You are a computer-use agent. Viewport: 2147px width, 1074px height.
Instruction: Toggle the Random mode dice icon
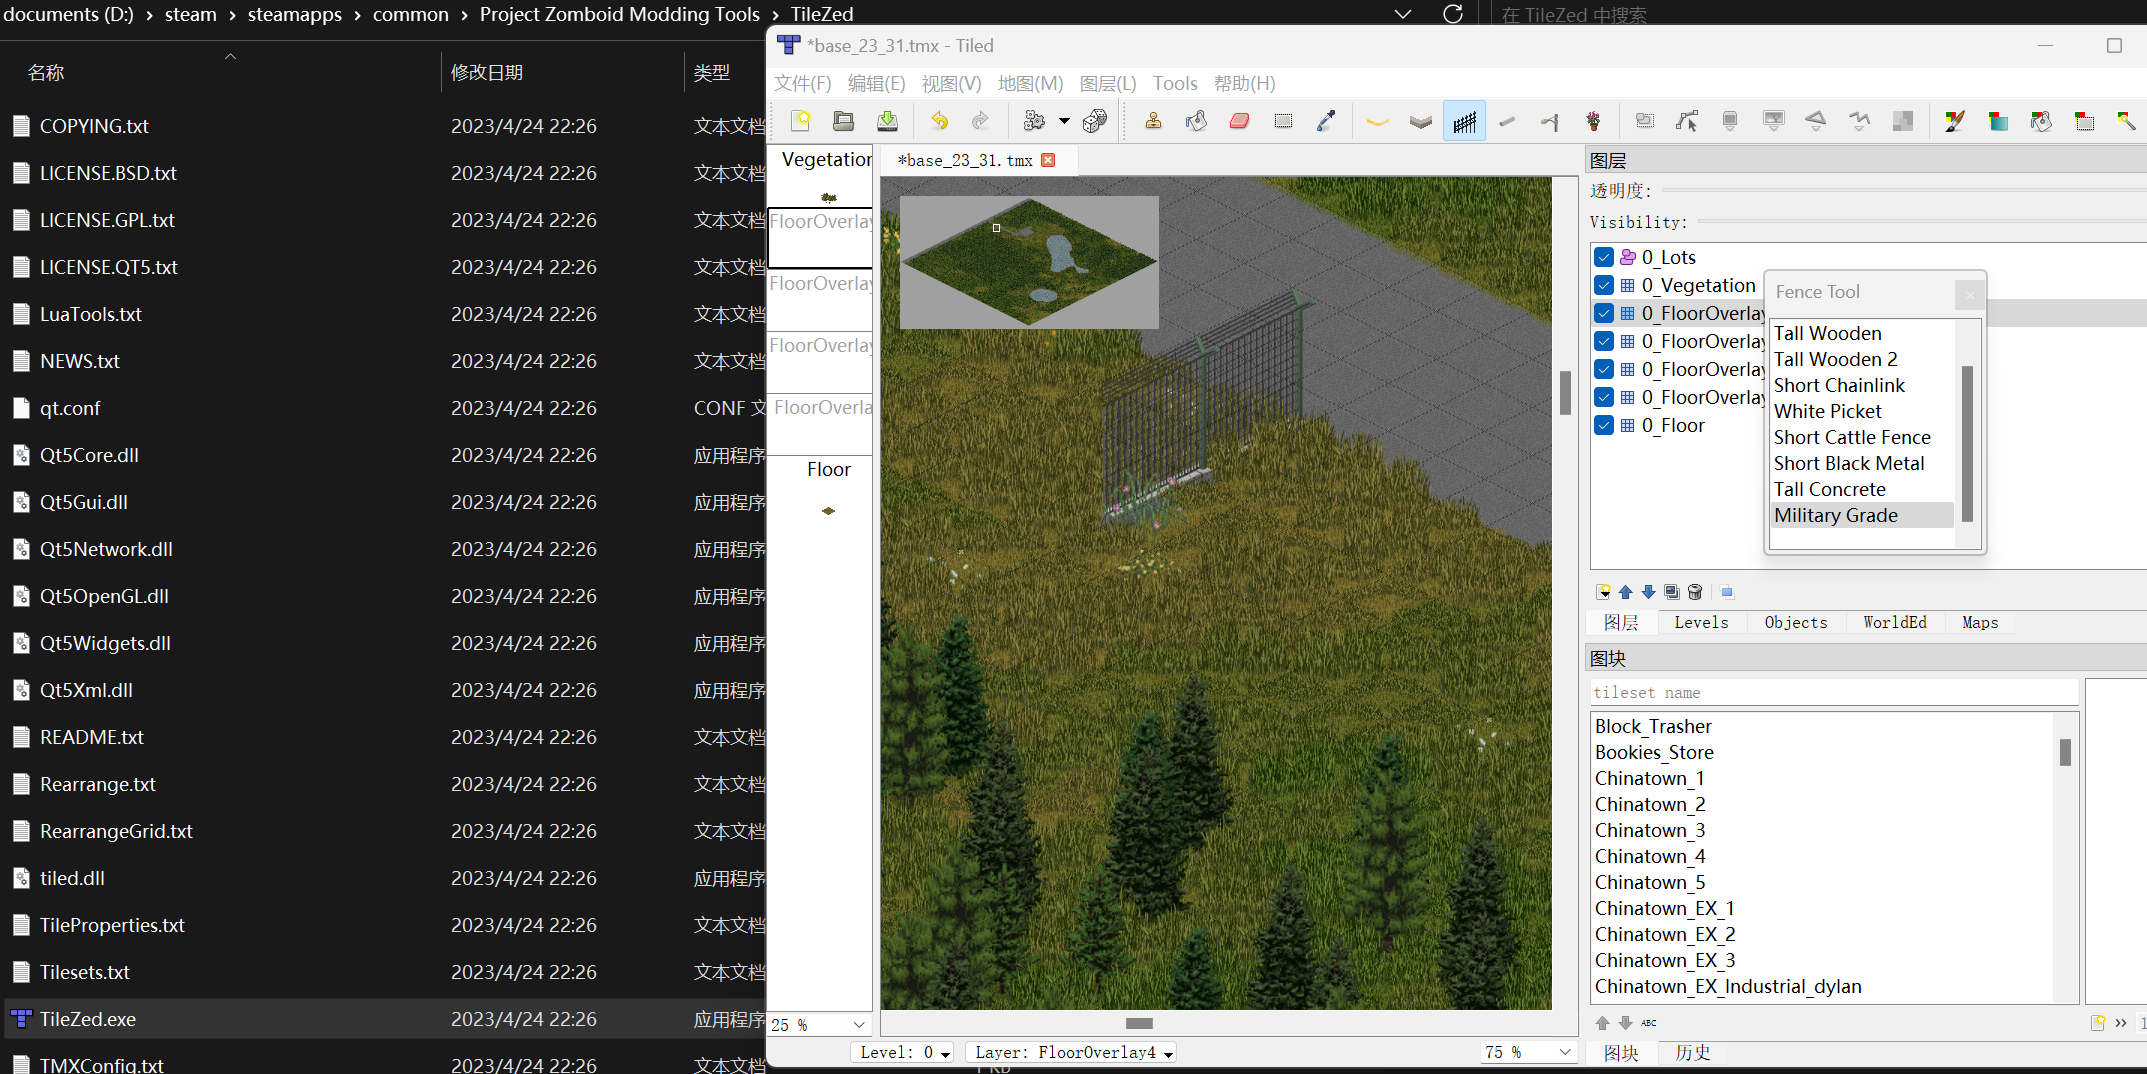[1095, 121]
